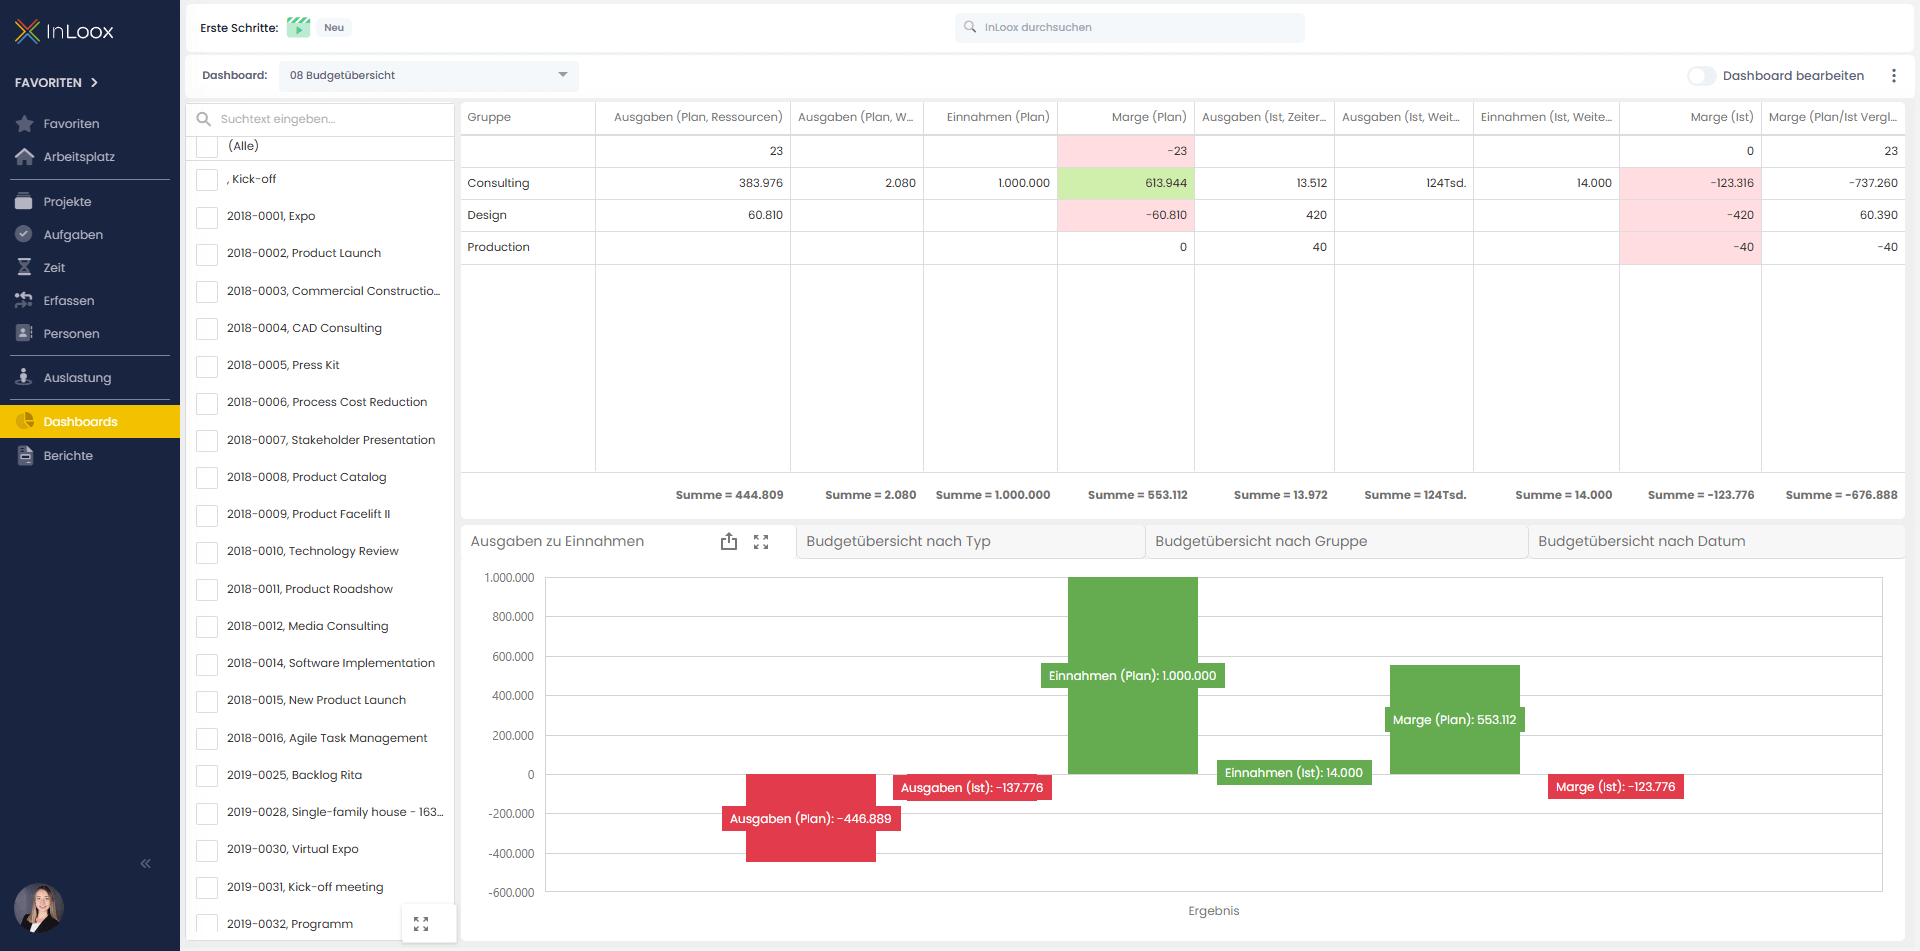The image size is (1920, 951).
Task: Open the Budgetübersicht nach Datum tab
Action: 1642,541
